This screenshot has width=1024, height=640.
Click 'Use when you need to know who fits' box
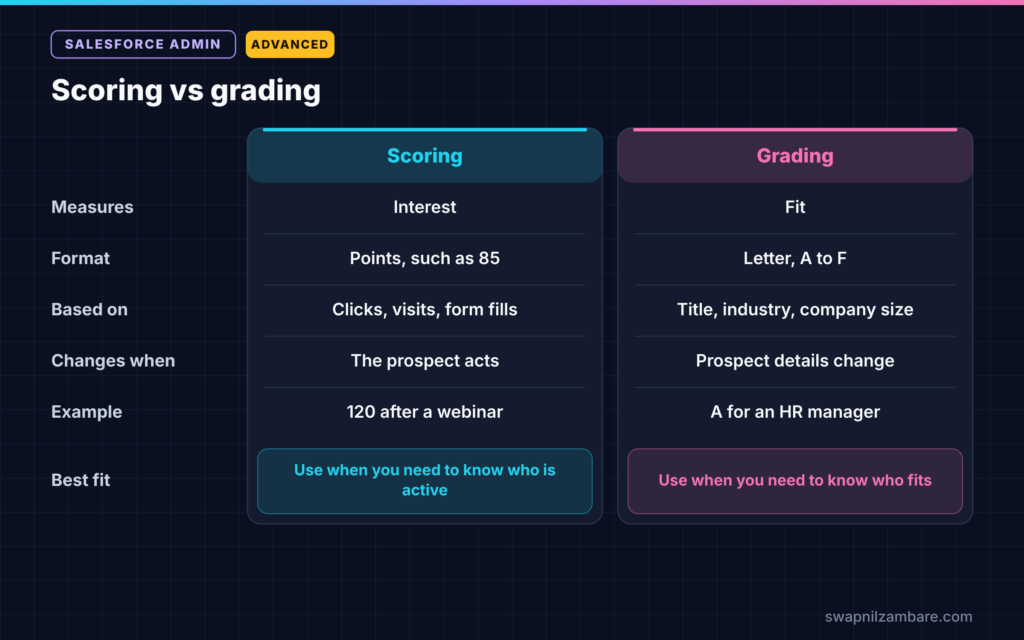point(795,481)
